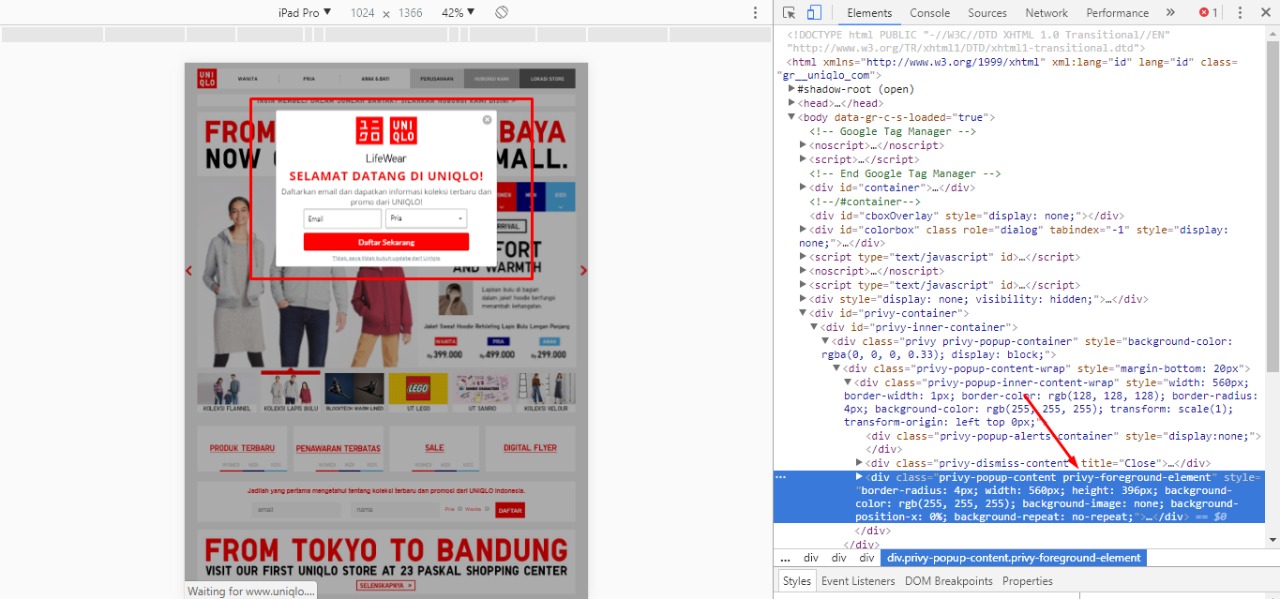Select the Pria radio button in footer form
Screen dimensions: 1280x599
[459, 509]
